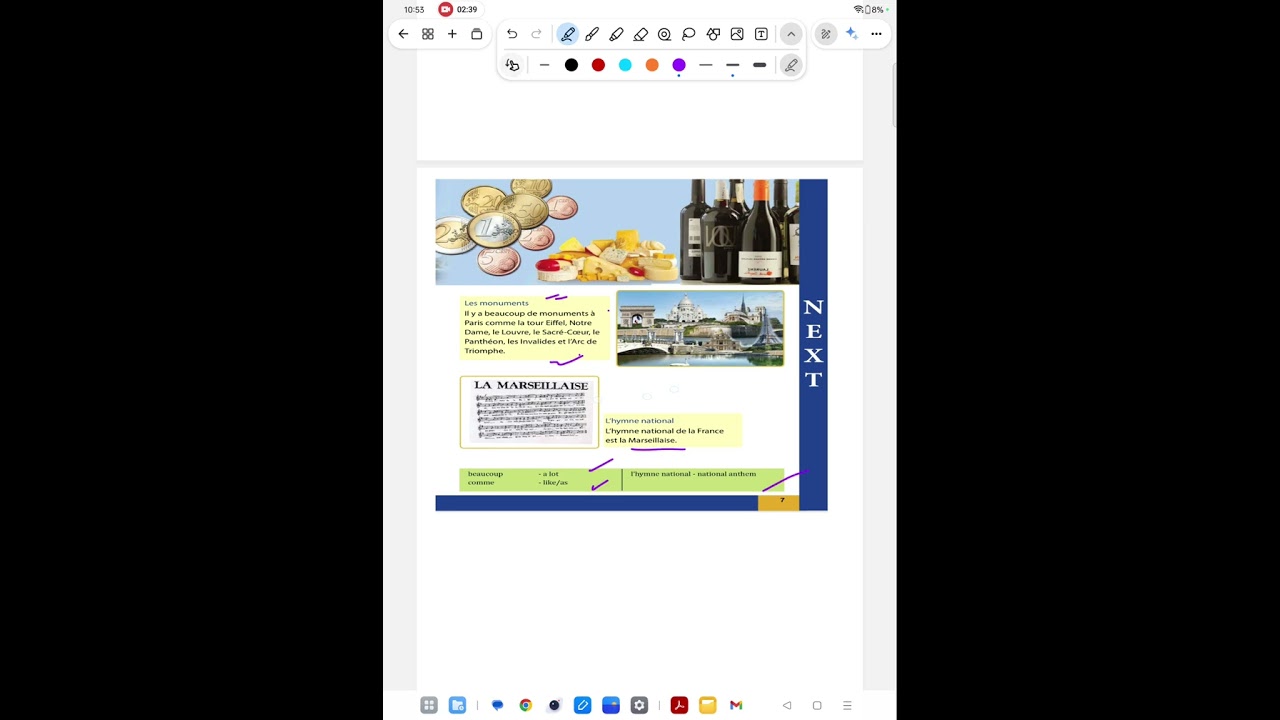Tap the Android back navigation button
Image resolution: width=1280 pixels, height=720 pixels.
[x=787, y=705]
